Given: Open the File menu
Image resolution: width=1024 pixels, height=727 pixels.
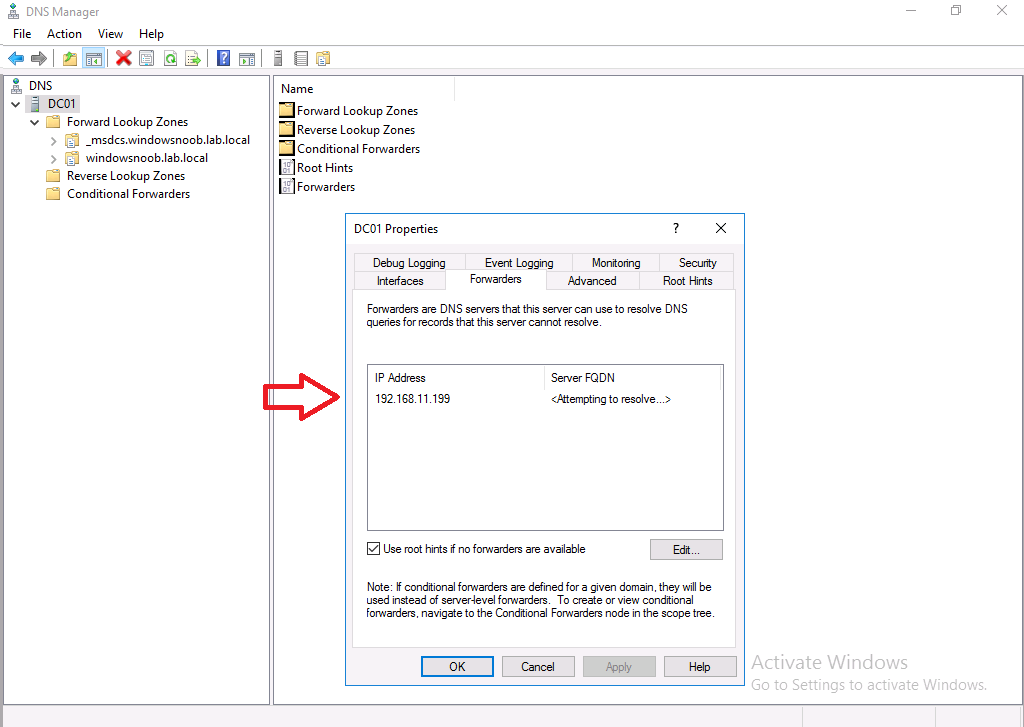Looking at the screenshot, I should 22,34.
